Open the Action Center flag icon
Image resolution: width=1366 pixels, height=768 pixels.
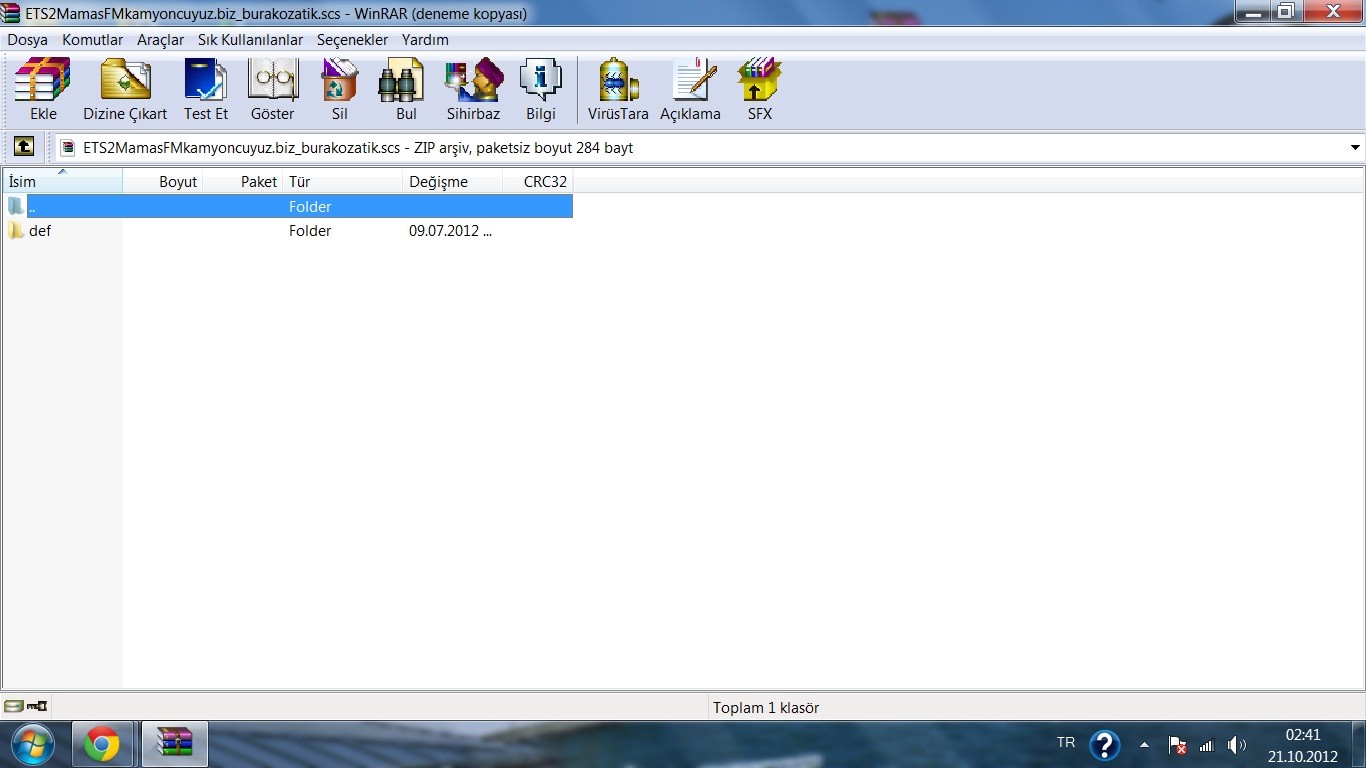(x=1178, y=745)
